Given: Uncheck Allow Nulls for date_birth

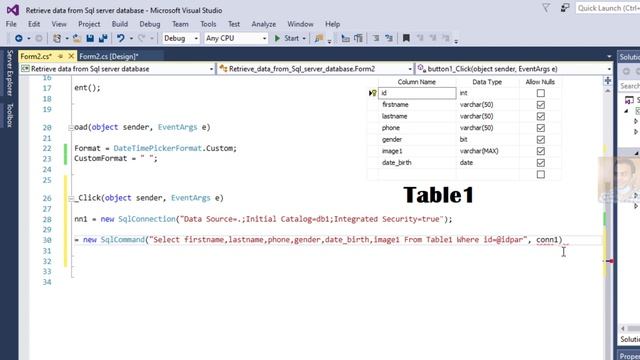Looking at the screenshot, I should (541, 163).
